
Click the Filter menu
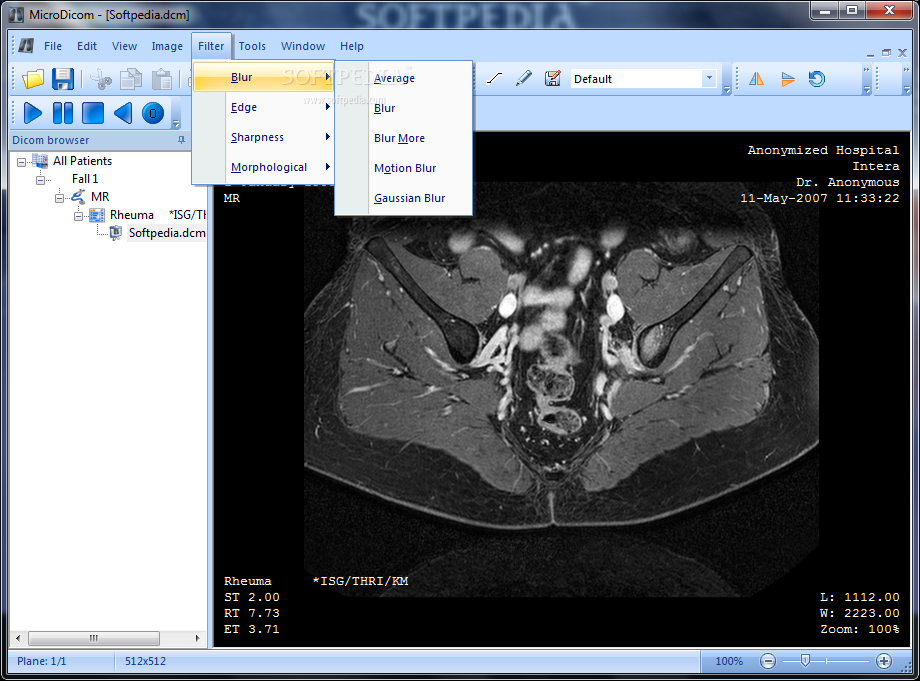211,46
